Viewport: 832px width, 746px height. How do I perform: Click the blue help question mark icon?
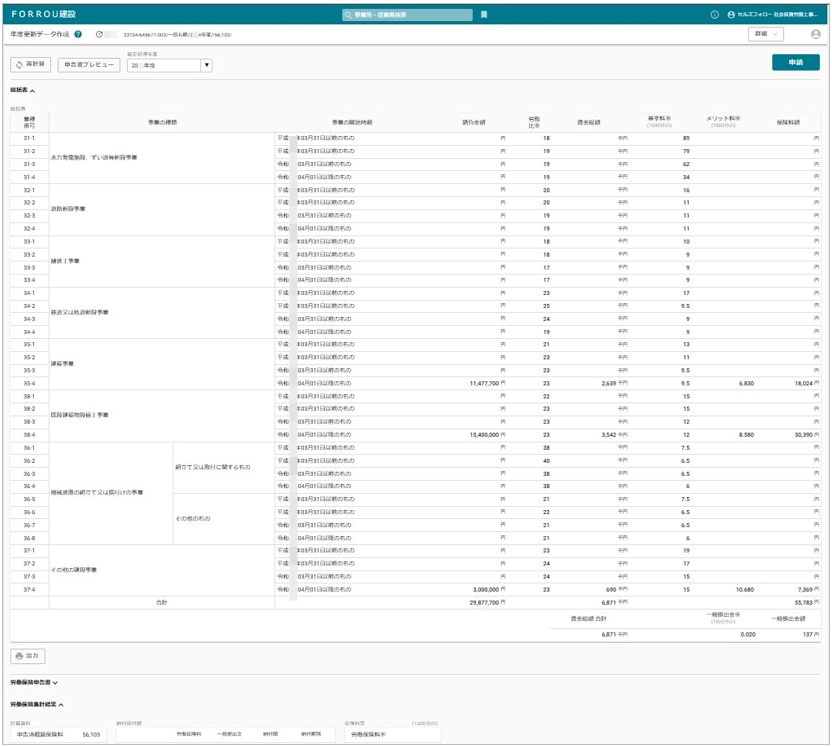78,34
